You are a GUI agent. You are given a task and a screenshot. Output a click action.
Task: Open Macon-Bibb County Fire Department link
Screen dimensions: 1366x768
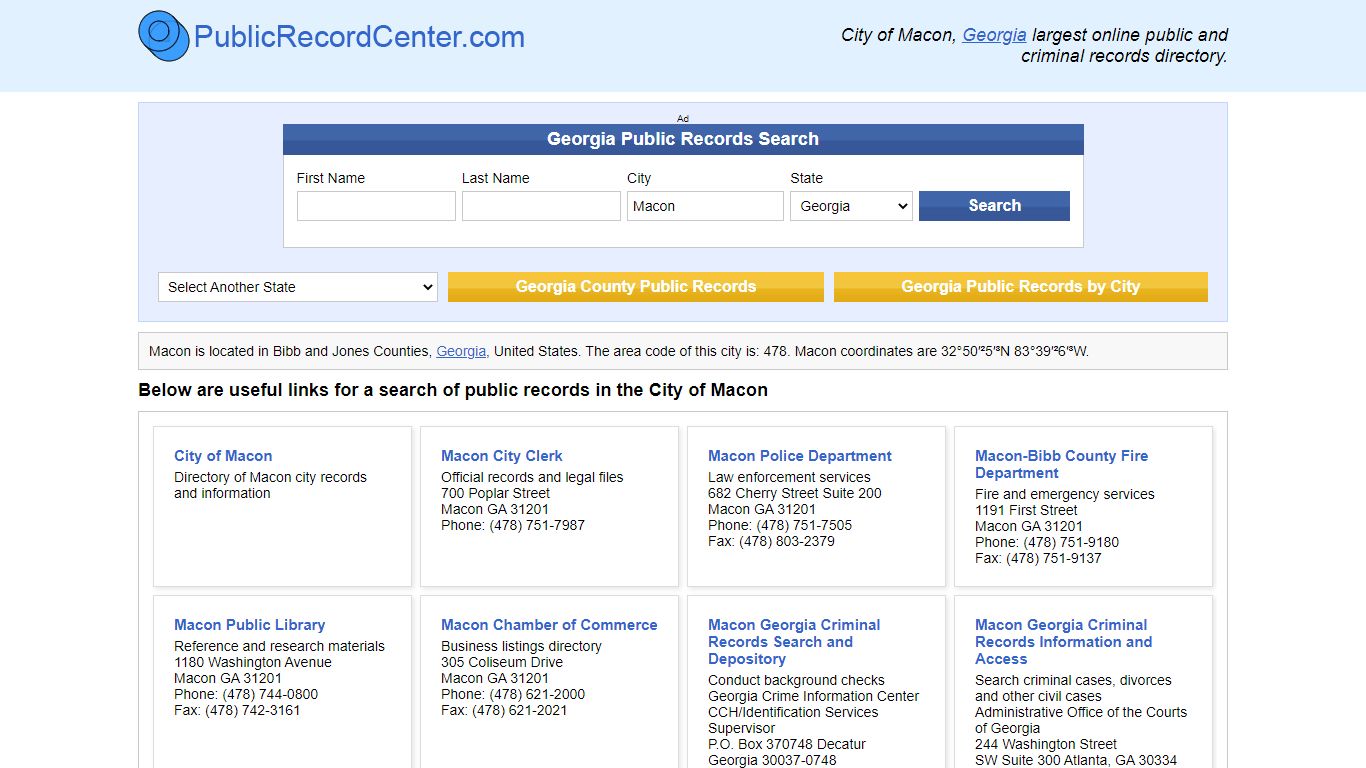coord(1061,464)
